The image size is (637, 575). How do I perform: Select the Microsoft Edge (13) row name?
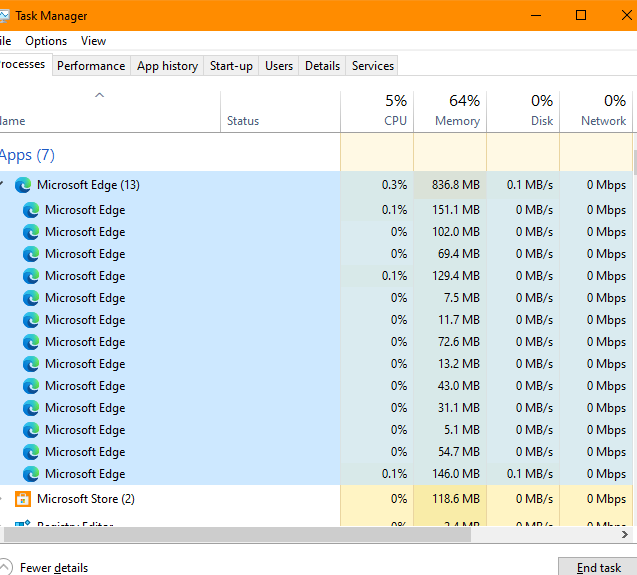point(88,185)
